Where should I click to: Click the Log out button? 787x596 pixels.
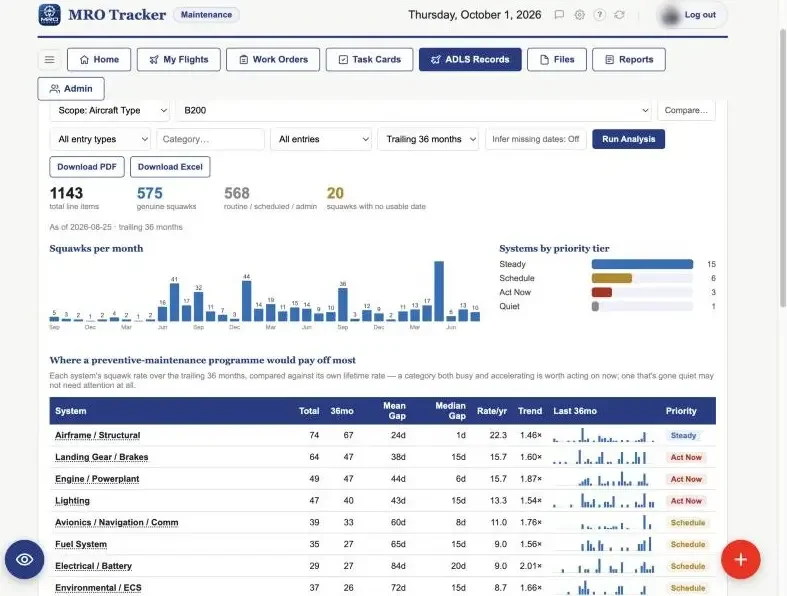tap(700, 15)
